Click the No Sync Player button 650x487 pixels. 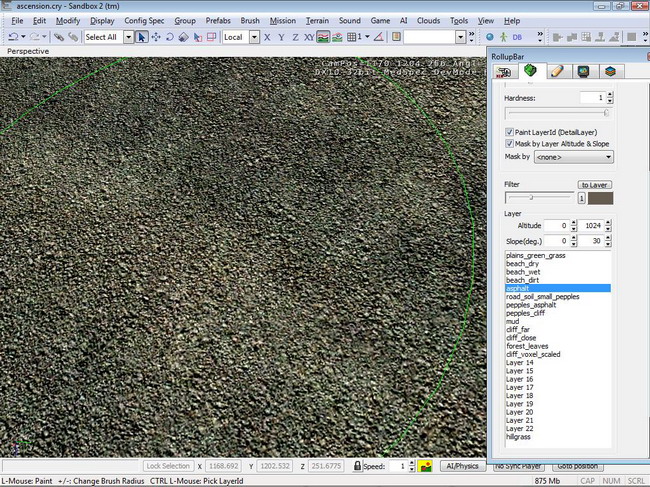[520, 467]
